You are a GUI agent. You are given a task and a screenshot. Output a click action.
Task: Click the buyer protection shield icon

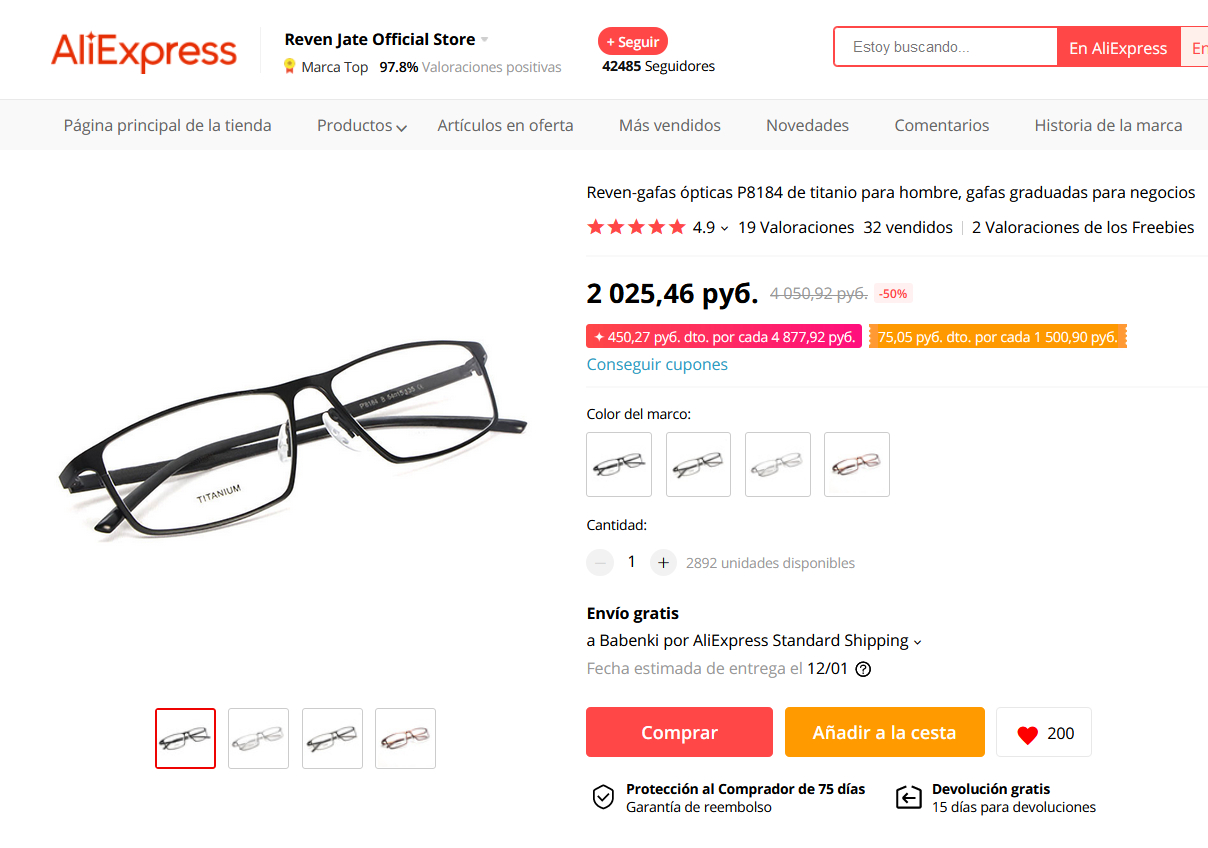click(x=603, y=797)
